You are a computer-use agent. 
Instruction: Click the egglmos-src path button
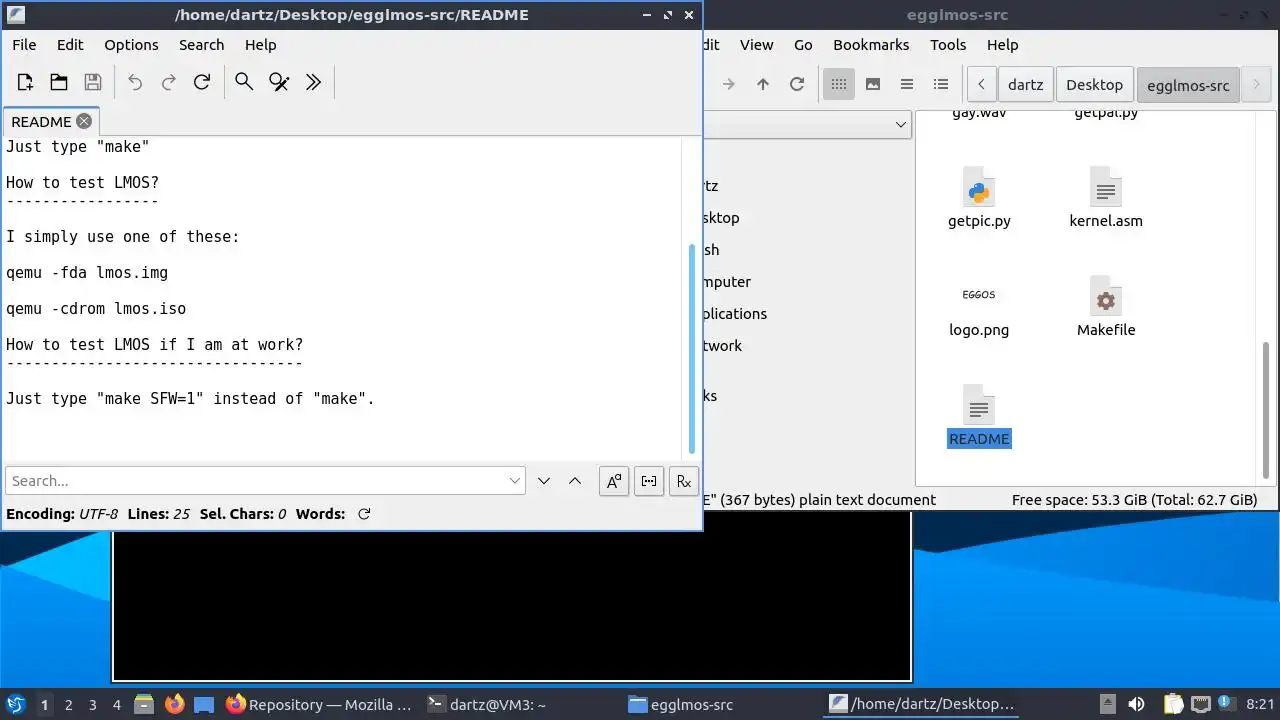click(1188, 84)
